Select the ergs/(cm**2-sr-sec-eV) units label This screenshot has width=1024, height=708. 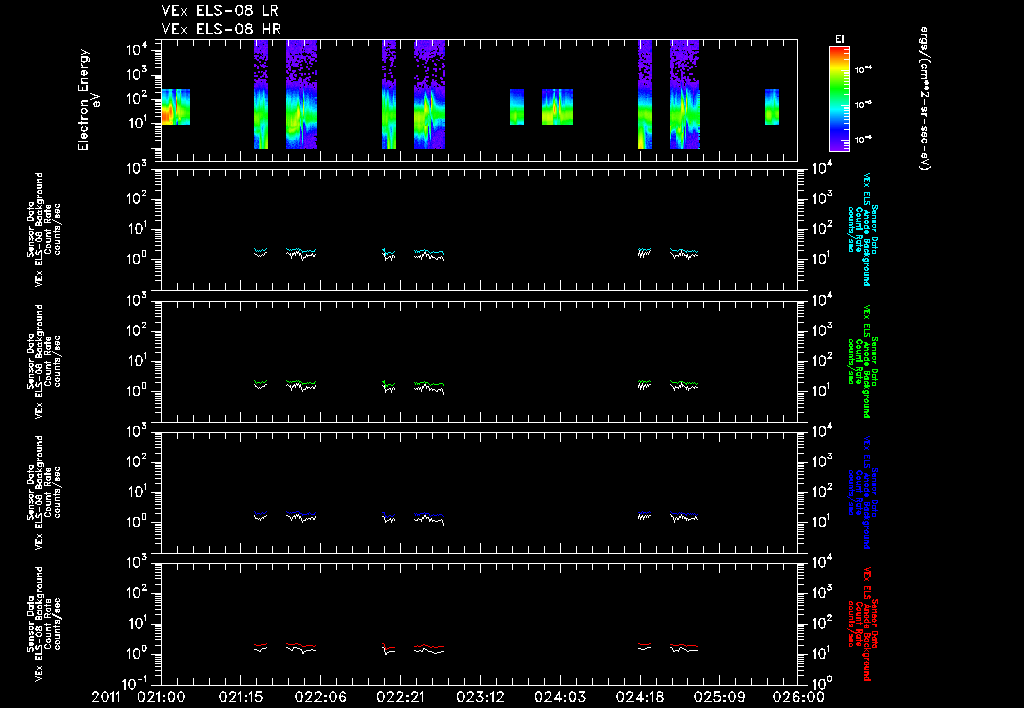click(924, 99)
